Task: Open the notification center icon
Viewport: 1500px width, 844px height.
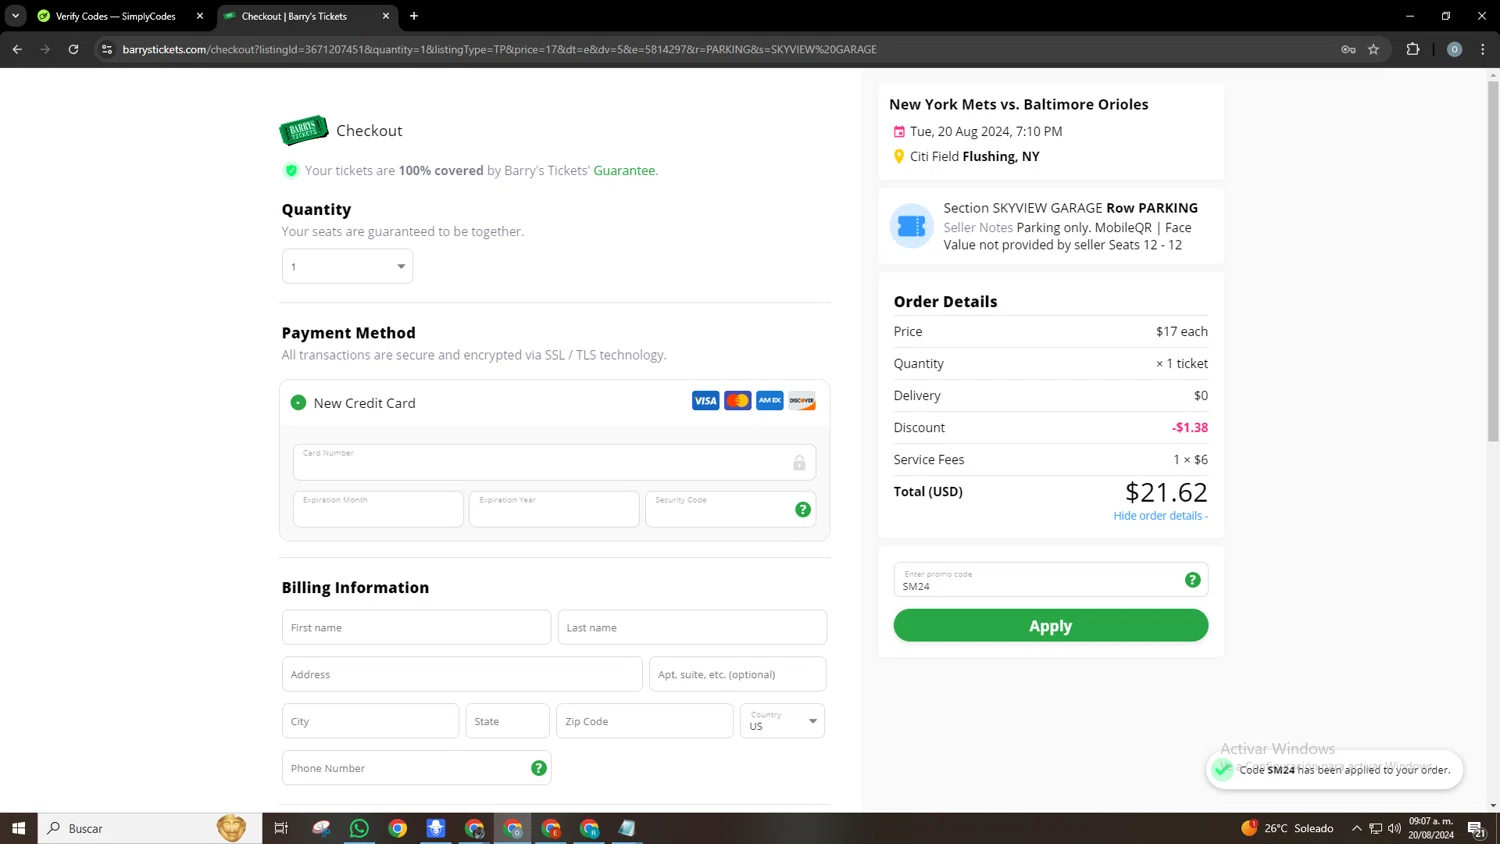Action: coord(1476,828)
